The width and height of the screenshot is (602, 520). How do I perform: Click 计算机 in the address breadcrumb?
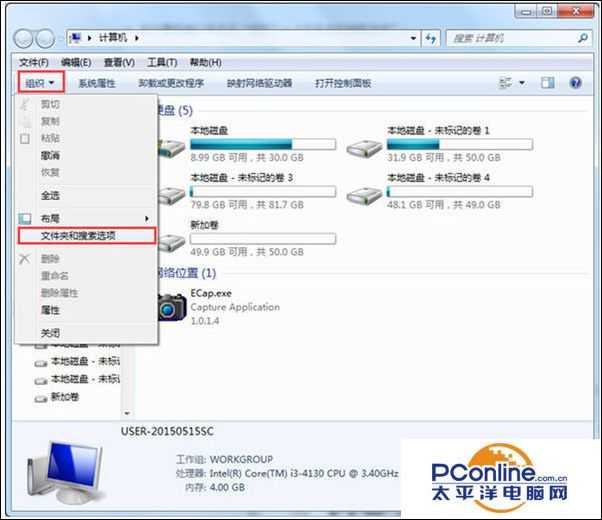pos(112,38)
